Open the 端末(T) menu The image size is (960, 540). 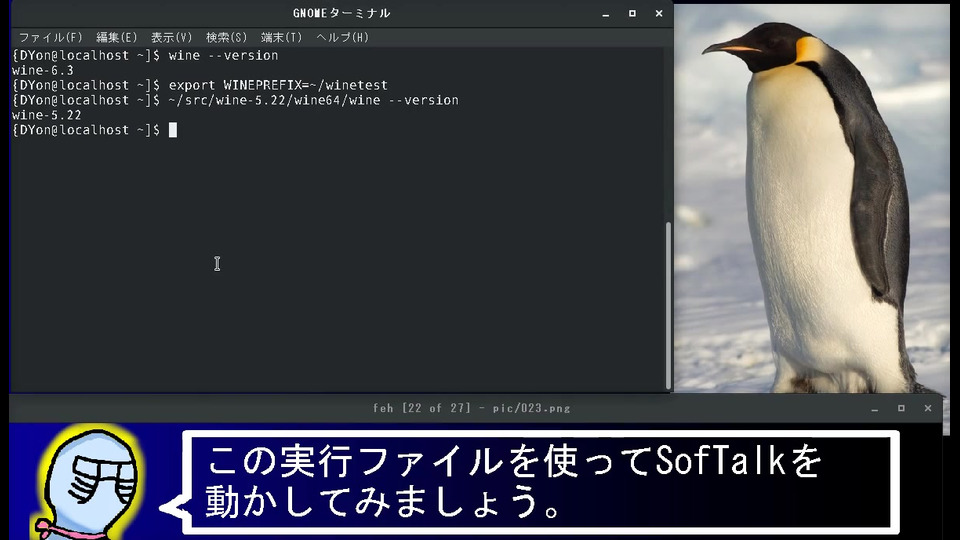coord(282,37)
